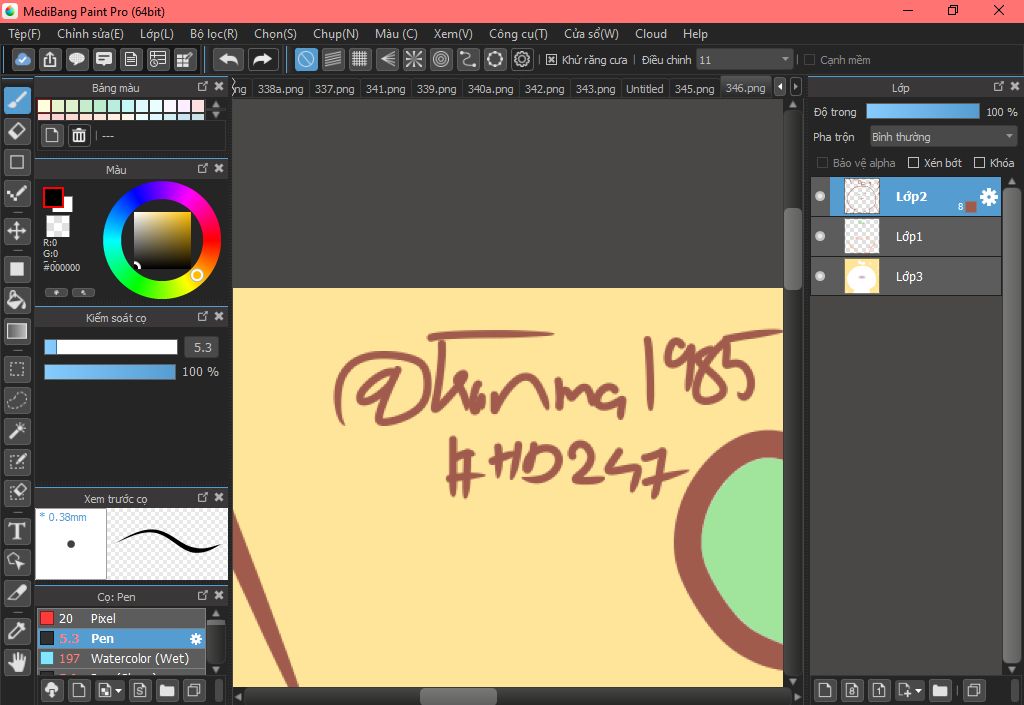Select the Eraser tool
The width and height of the screenshot is (1024, 705).
[x=17, y=131]
